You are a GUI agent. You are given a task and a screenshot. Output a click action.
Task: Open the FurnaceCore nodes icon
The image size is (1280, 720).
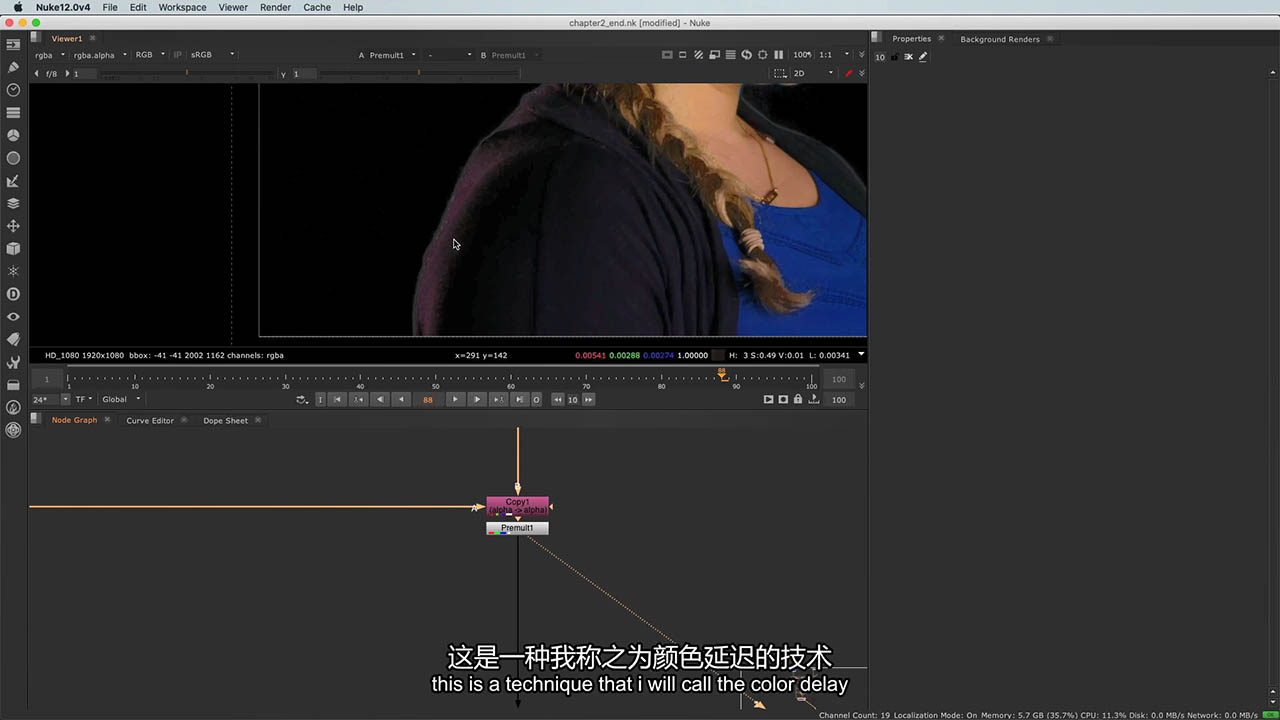(x=13, y=407)
